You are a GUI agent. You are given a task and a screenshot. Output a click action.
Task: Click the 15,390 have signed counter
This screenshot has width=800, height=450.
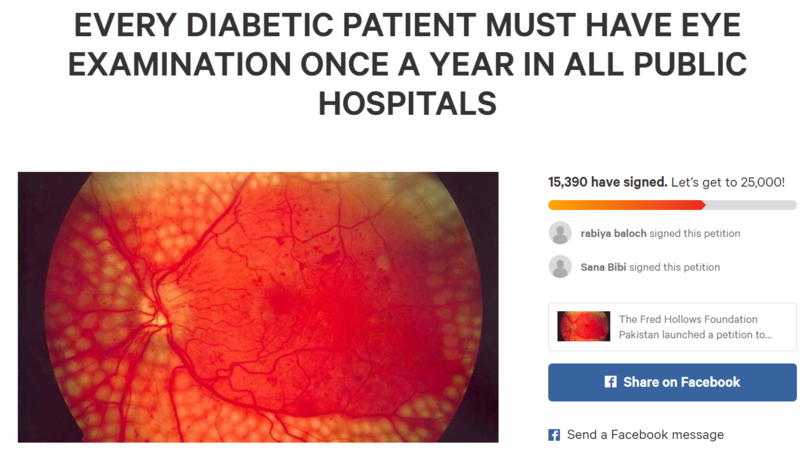pos(607,182)
